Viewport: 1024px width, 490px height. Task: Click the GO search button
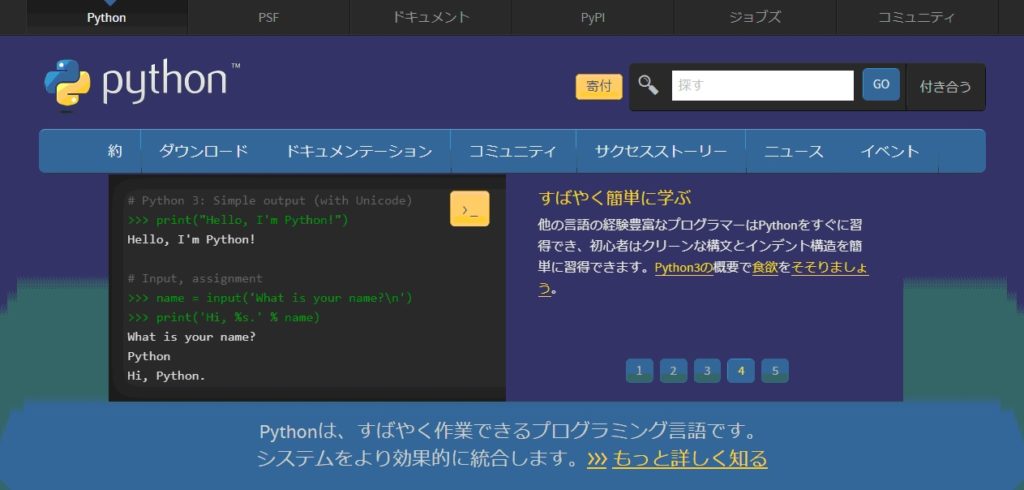click(881, 84)
